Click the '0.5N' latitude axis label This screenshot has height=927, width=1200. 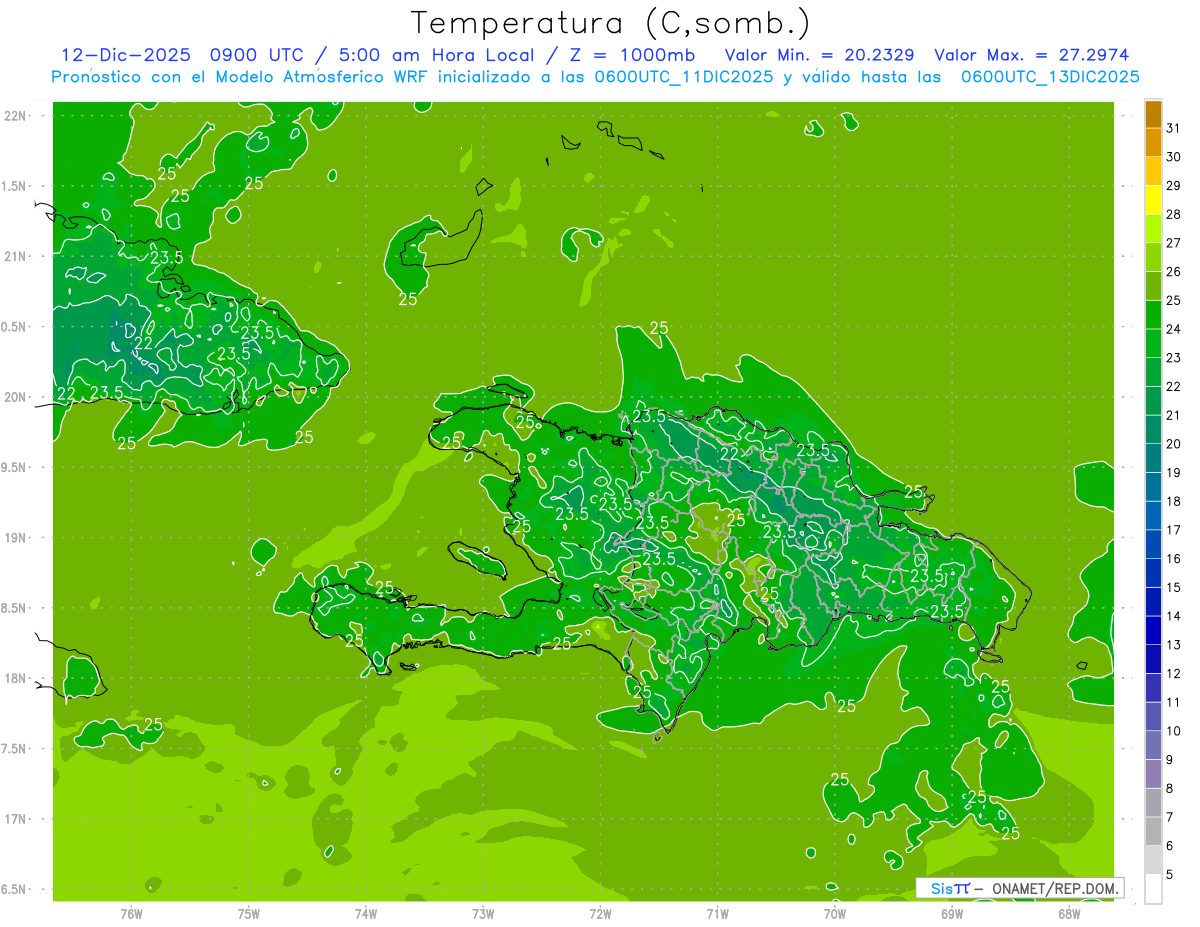(x=15, y=327)
